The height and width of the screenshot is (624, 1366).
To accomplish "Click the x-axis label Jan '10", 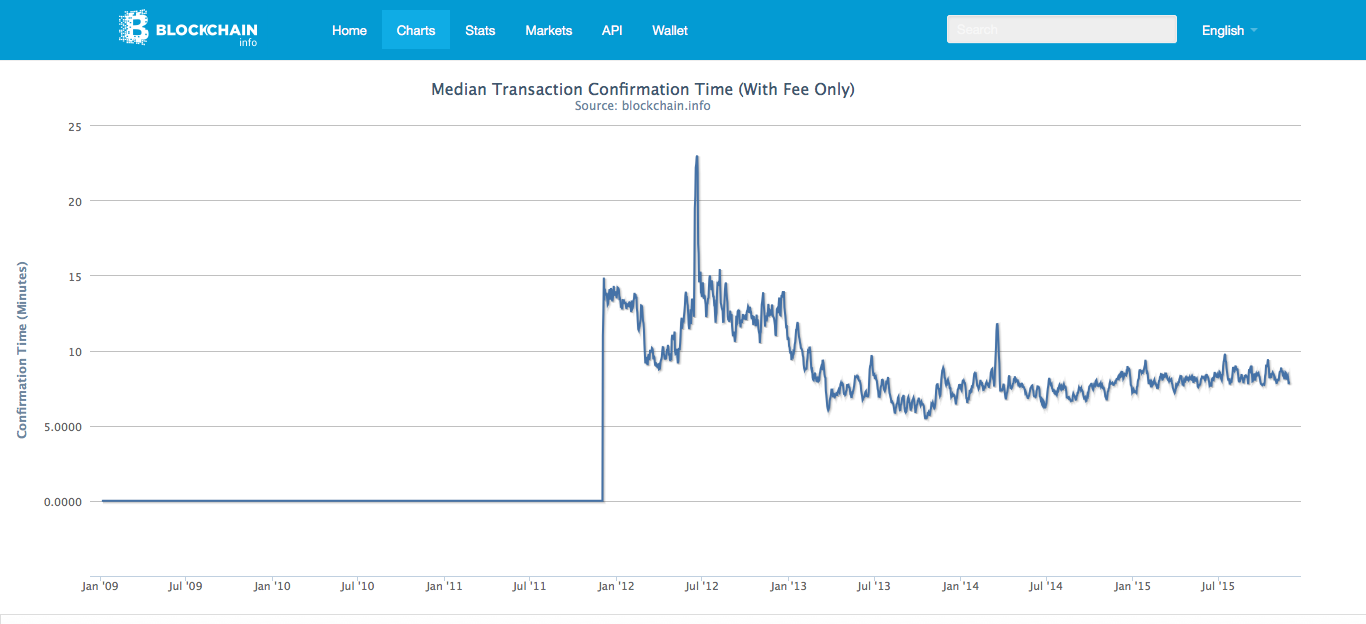I will [x=272, y=586].
